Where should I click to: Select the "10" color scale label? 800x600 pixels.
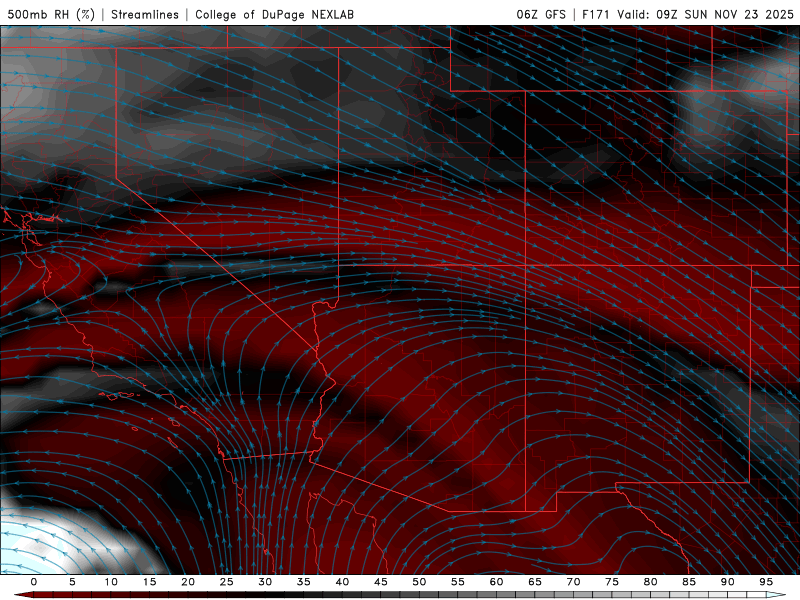tap(111, 582)
